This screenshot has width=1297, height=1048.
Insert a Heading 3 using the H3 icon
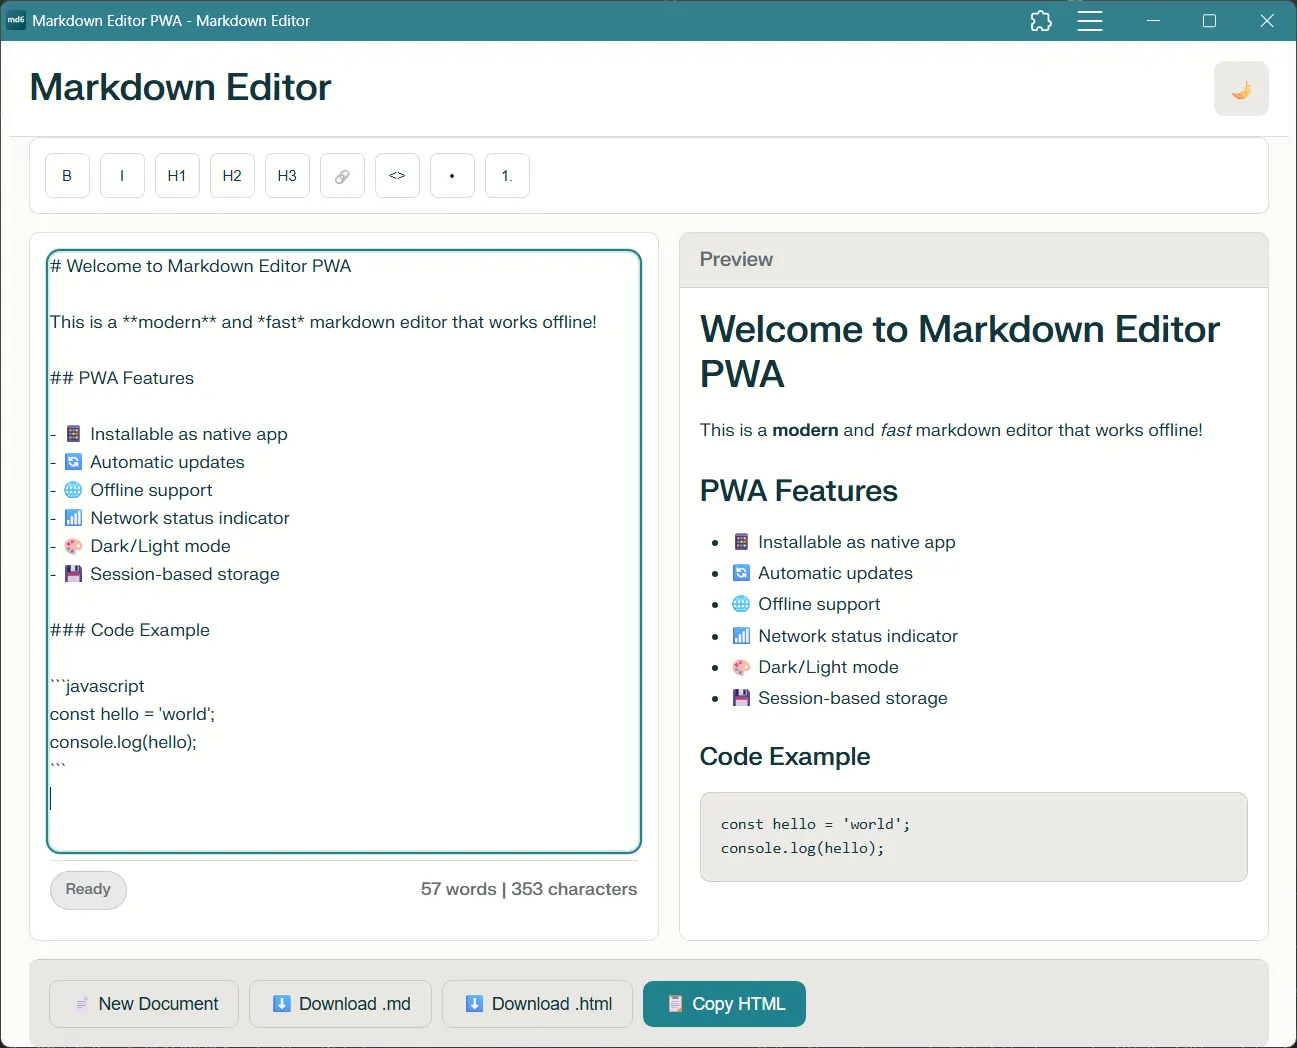[x=287, y=175]
